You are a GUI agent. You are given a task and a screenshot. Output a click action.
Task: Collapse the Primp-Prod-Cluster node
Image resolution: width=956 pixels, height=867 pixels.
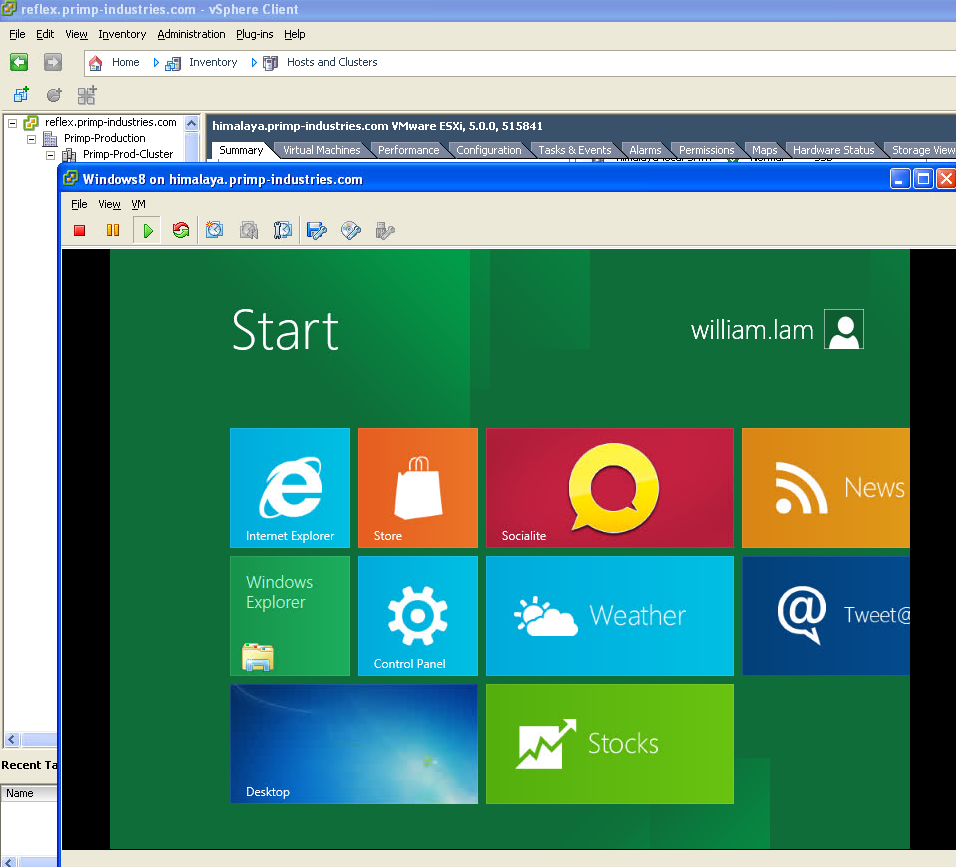coord(51,155)
